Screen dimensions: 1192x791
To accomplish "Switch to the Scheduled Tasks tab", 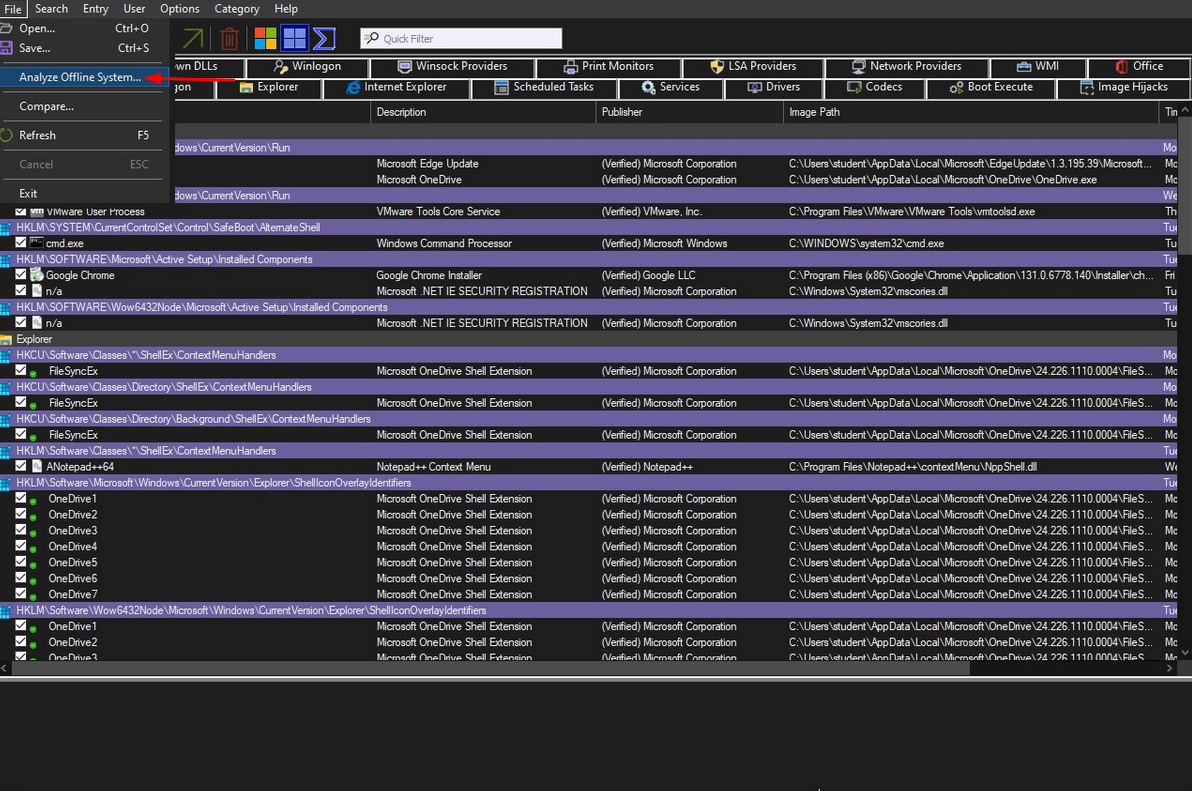I will click(552, 87).
